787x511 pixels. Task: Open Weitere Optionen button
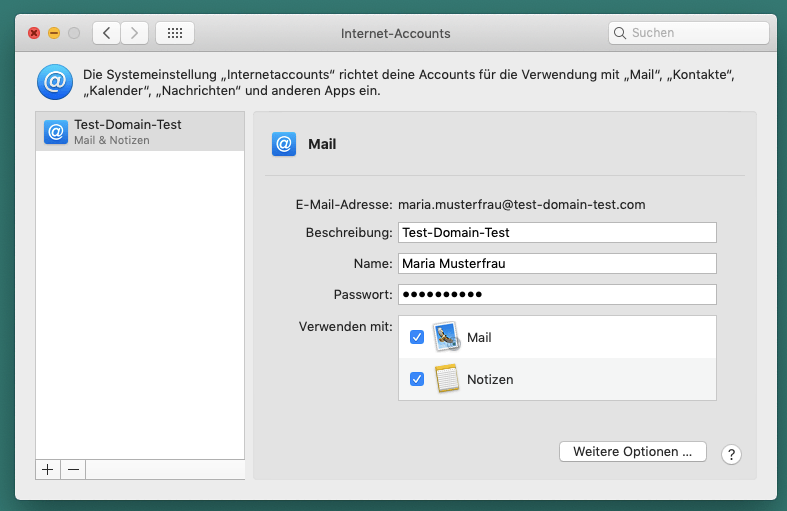pyautogui.click(x=632, y=452)
